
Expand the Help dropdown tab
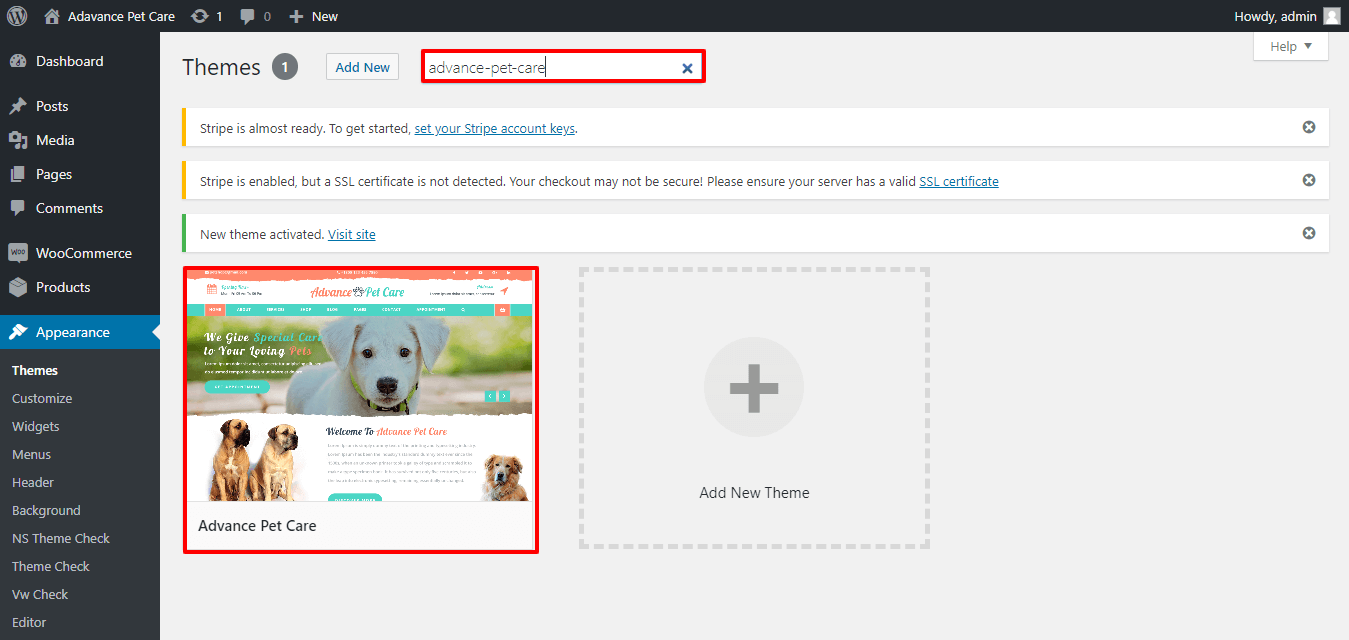point(1291,46)
